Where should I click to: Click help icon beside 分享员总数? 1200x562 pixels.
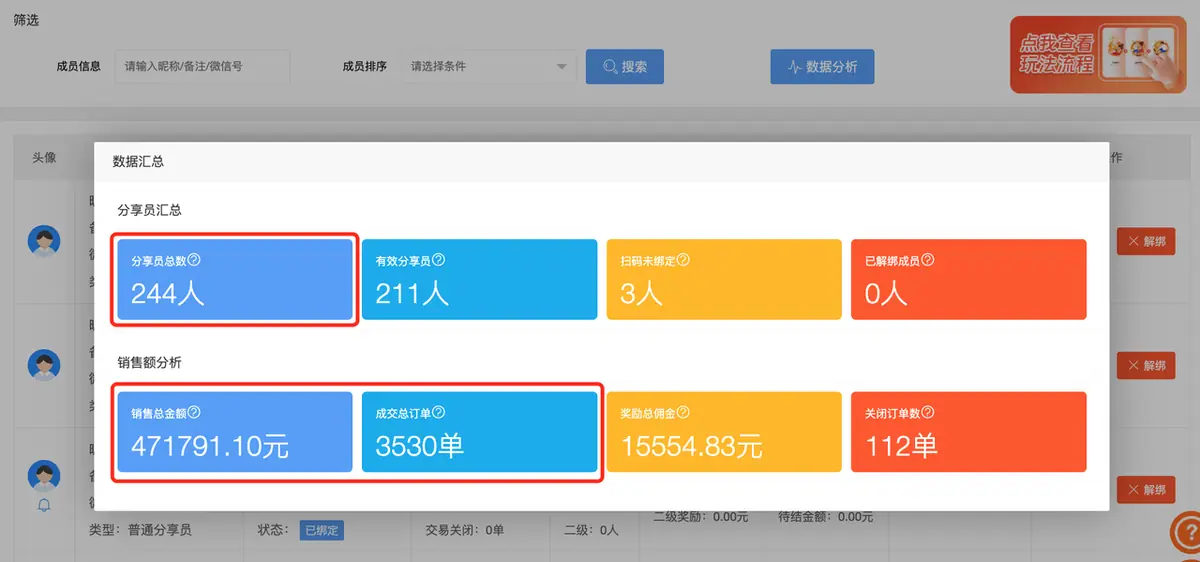coord(195,260)
